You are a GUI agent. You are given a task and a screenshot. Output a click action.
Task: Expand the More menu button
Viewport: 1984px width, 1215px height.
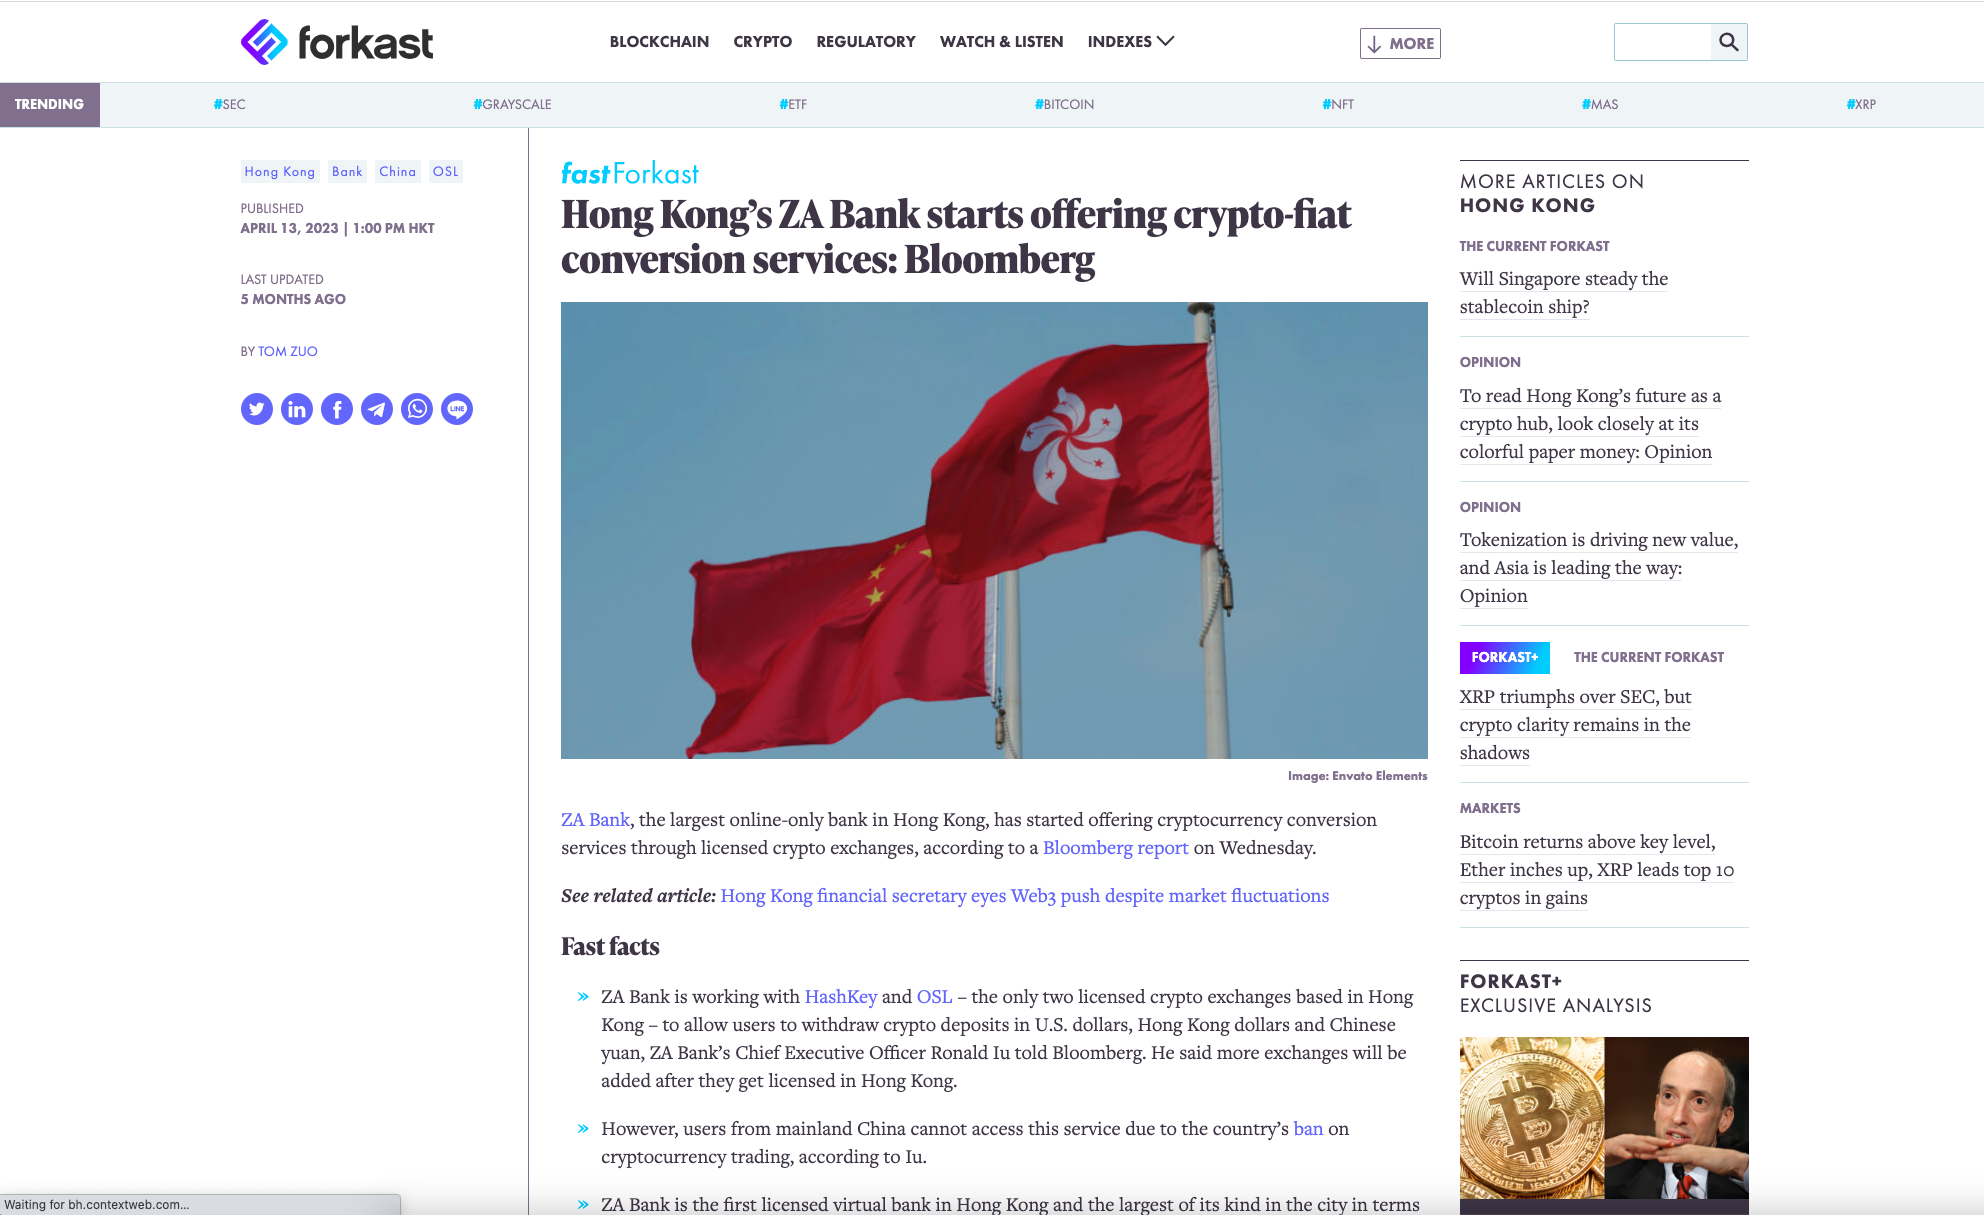tap(1400, 43)
